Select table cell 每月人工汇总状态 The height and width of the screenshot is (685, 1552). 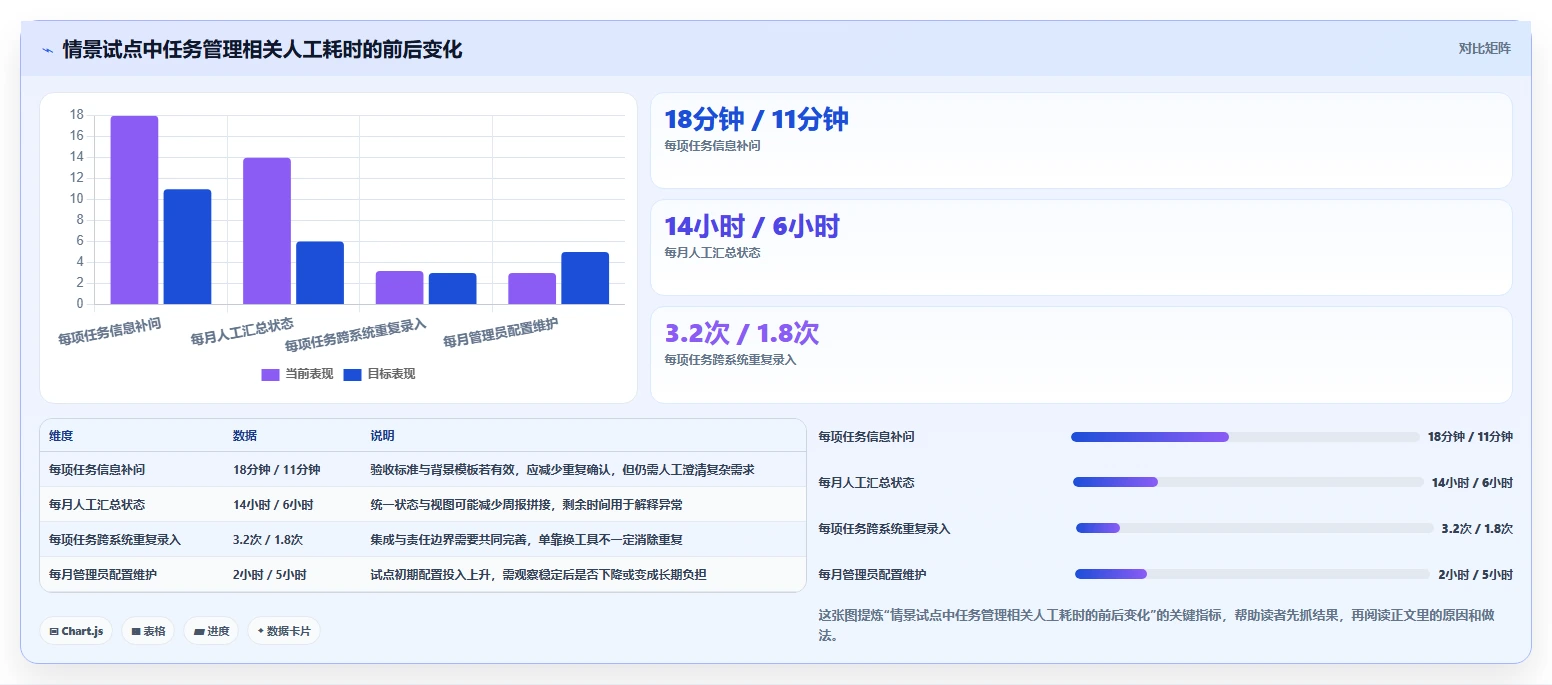point(97,505)
